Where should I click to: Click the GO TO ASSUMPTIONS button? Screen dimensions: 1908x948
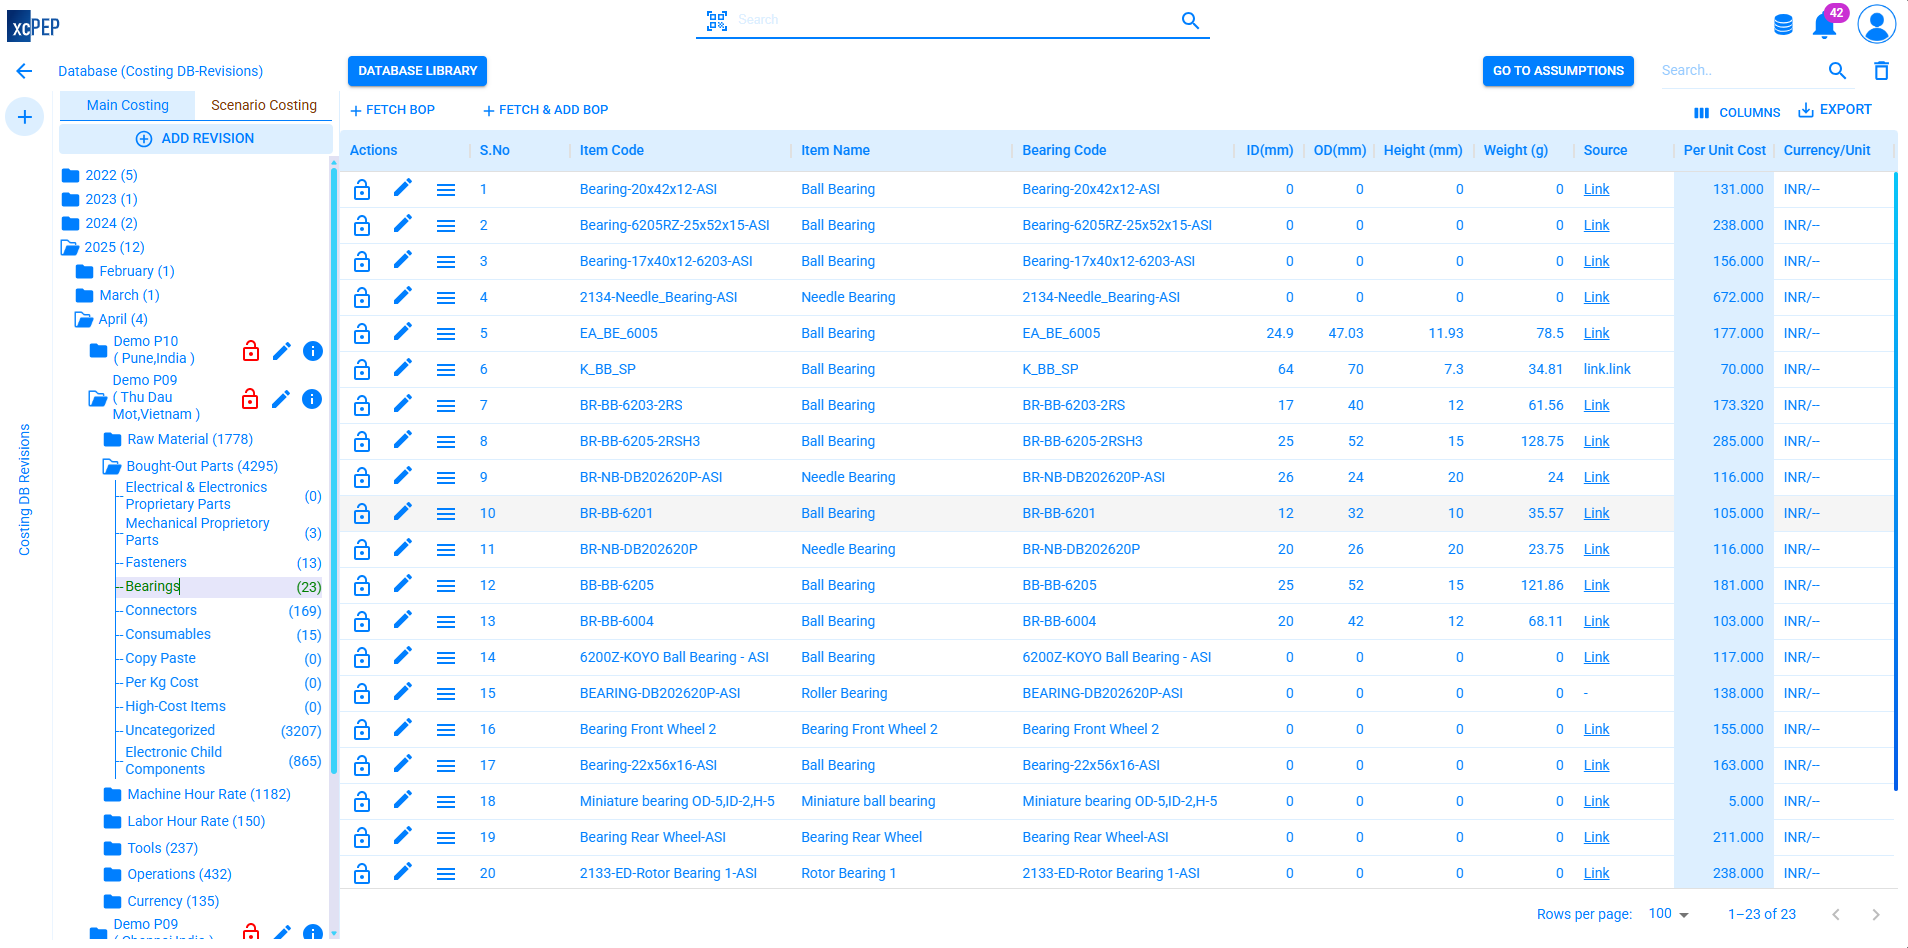click(x=1557, y=71)
